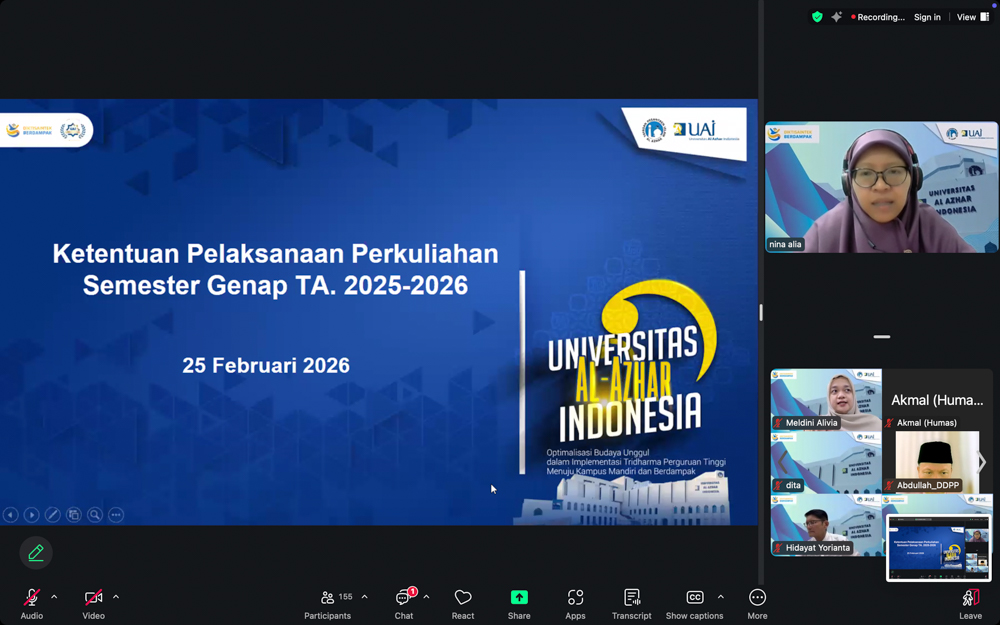Click the green annotate pencil button

pos(36,552)
